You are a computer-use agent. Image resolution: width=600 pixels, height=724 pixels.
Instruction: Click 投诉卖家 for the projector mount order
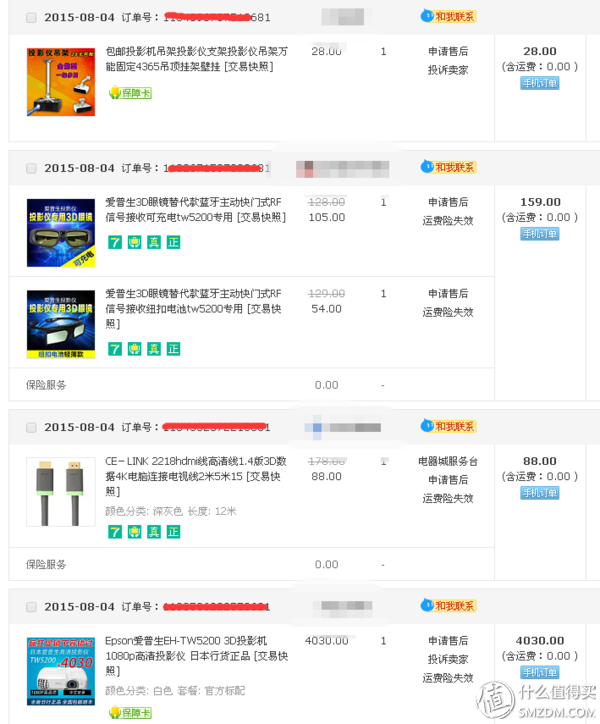448,70
